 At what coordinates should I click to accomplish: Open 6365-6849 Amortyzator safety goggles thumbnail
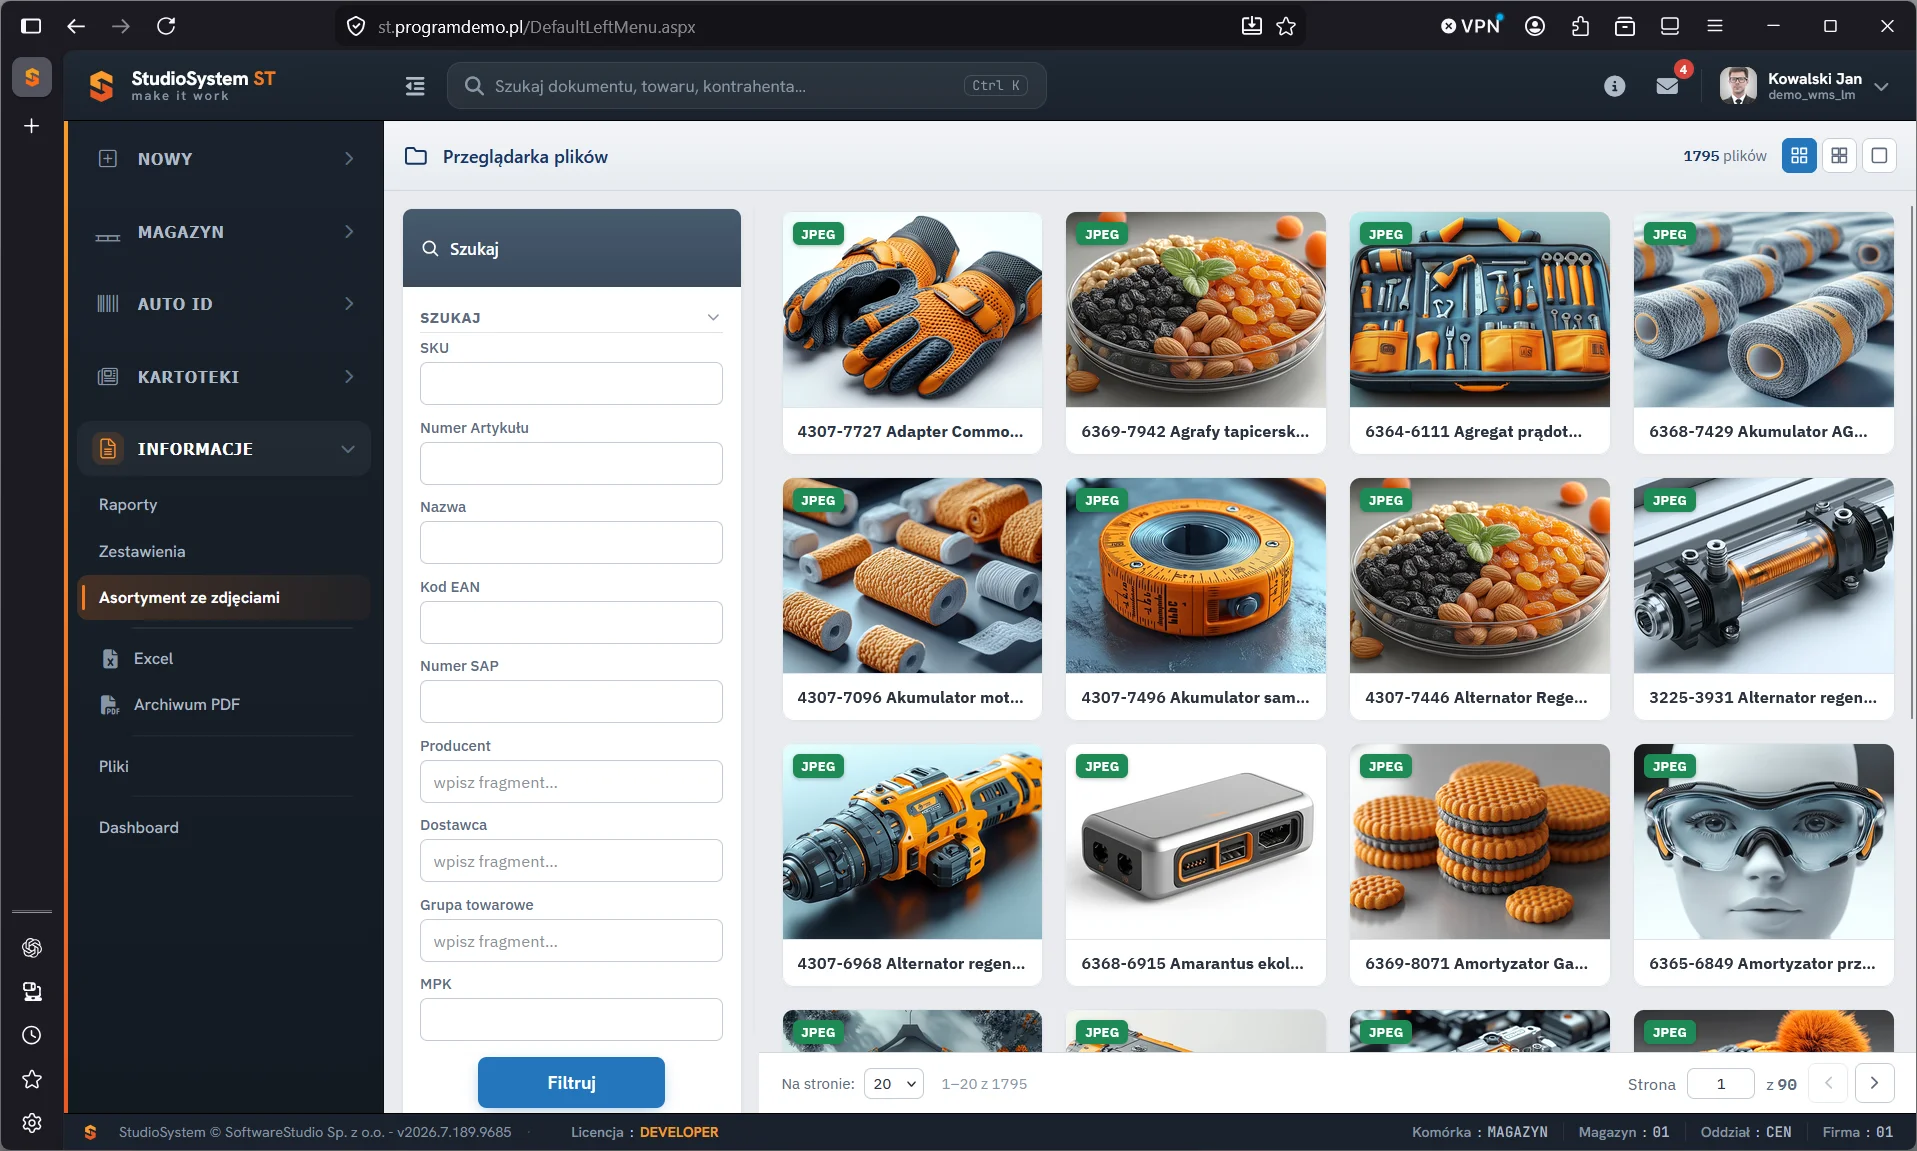(x=1763, y=842)
